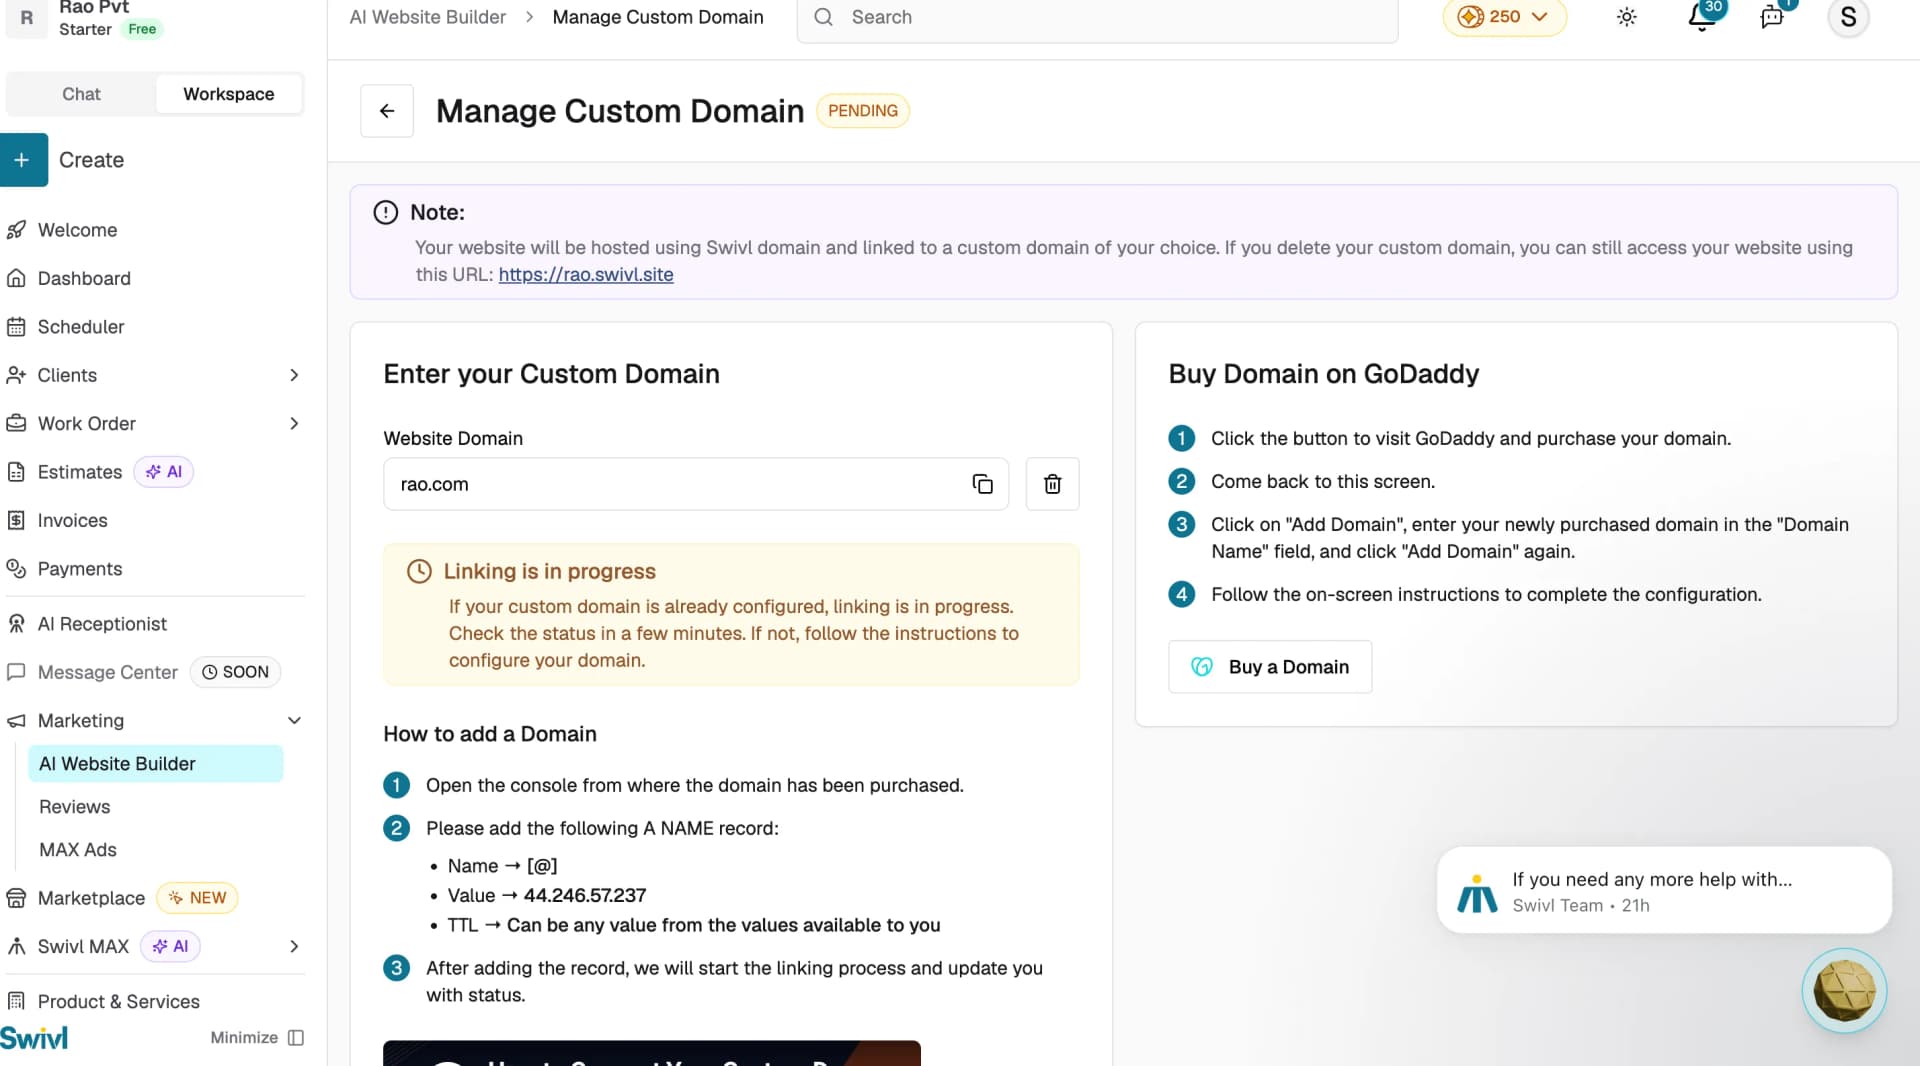The image size is (1920, 1066).
Task: Open the Swivl Team help message
Action: point(1664,891)
